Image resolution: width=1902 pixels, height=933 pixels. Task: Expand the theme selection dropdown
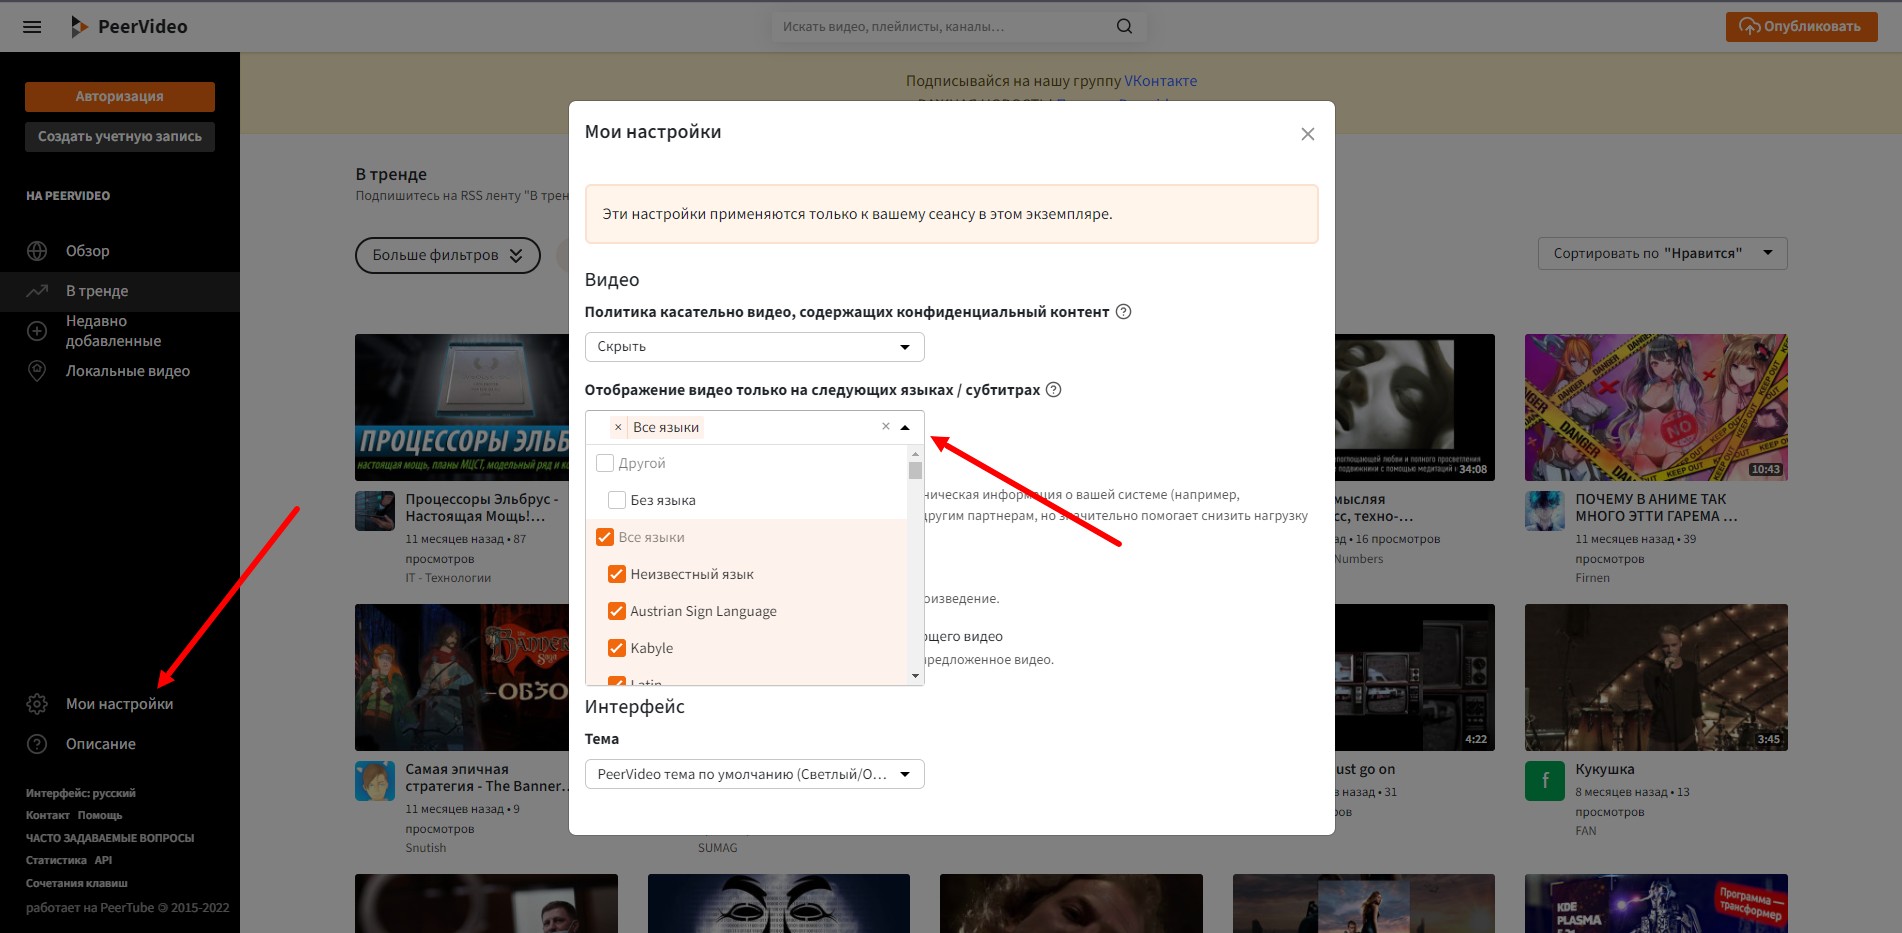pos(754,774)
